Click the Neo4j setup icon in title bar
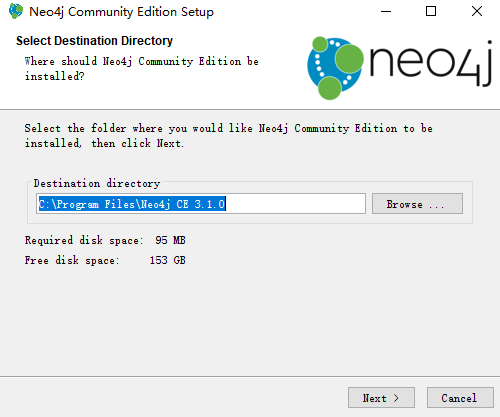The image size is (500, 417). [x=16, y=11]
